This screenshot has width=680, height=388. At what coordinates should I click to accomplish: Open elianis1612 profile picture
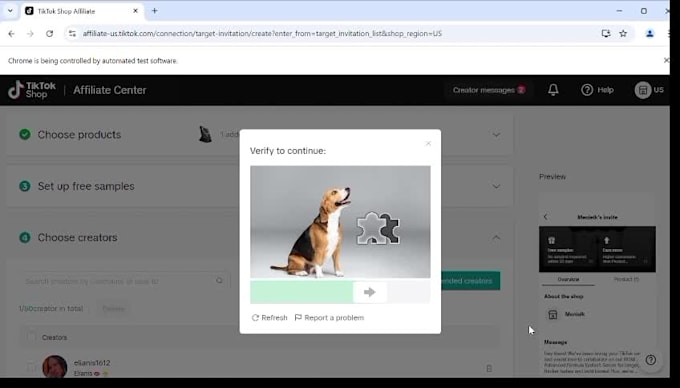[x=55, y=367]
